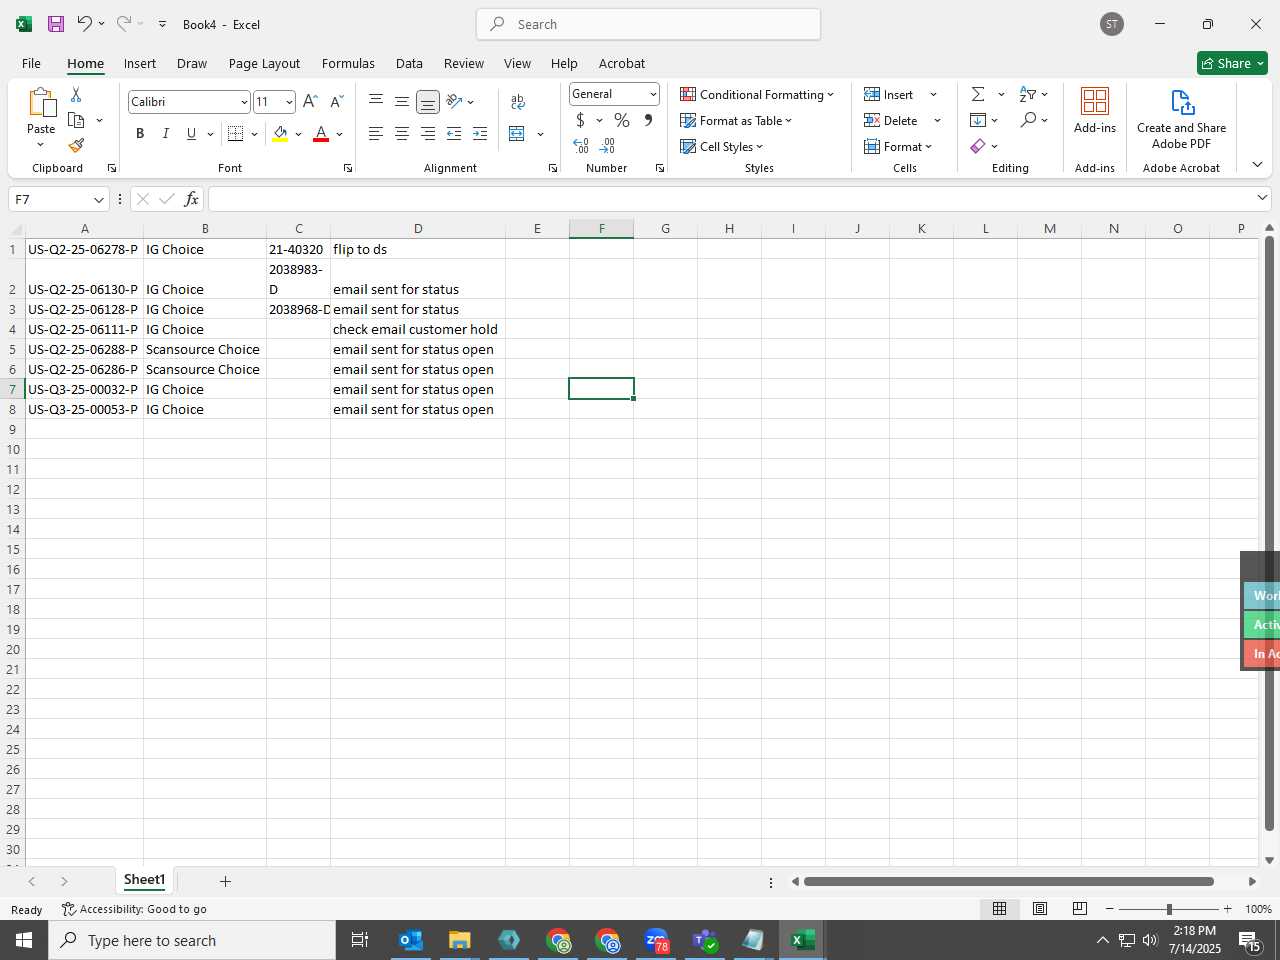Image resolution: width=1280 pixels, height=960 pixels.
Task: Click the Share button
Action: [x=1232, y=63]
